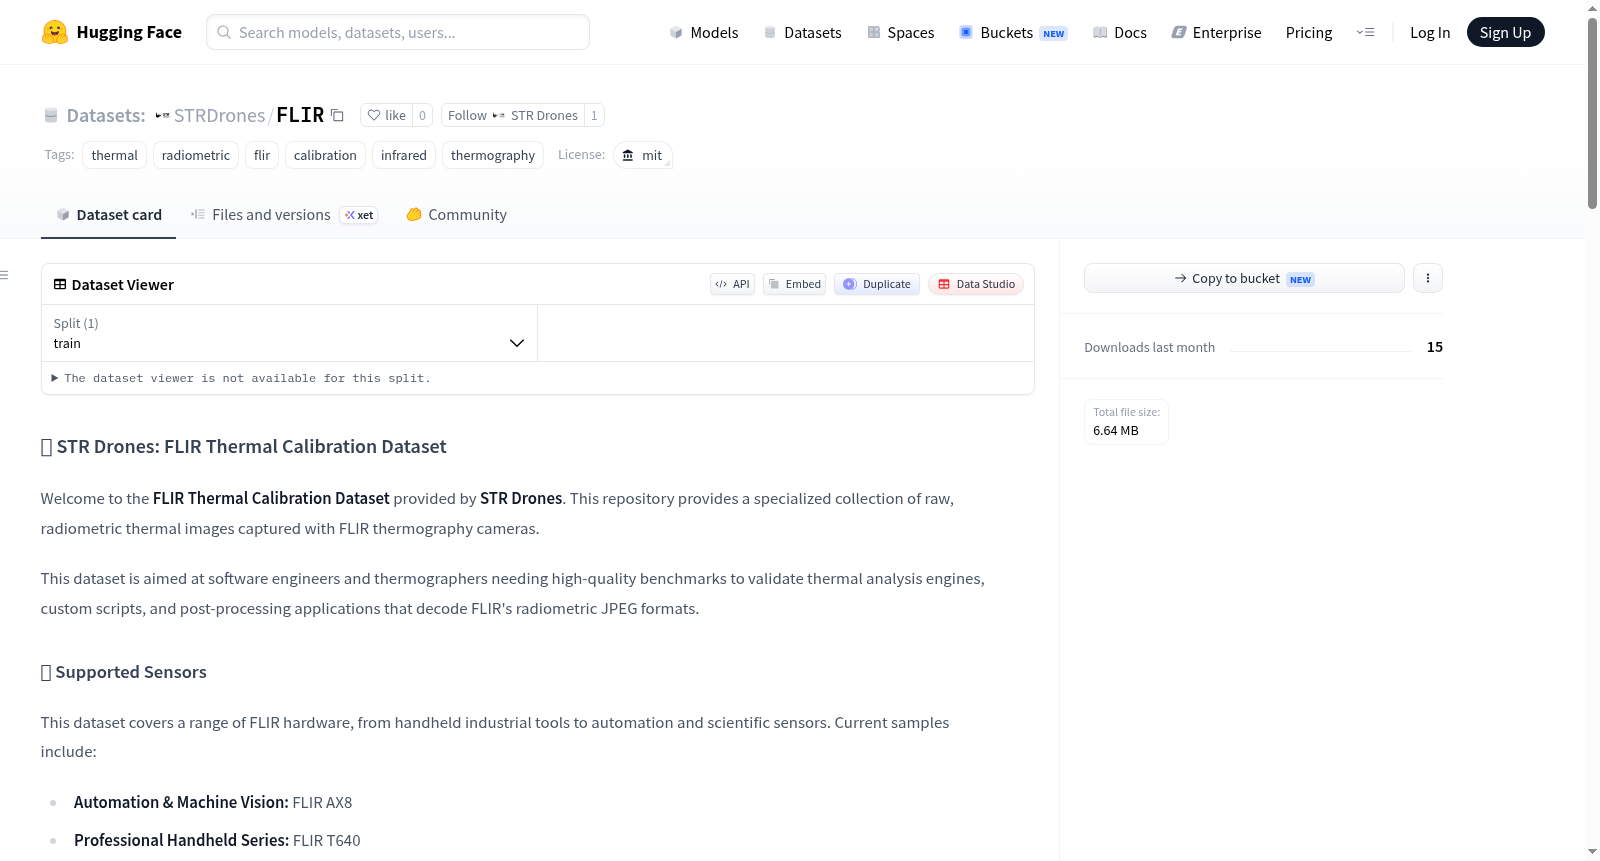Switch to Files and versions tab
This screenshot has width=1600, height=861.
pyautogui.click(x=283, y=214)
